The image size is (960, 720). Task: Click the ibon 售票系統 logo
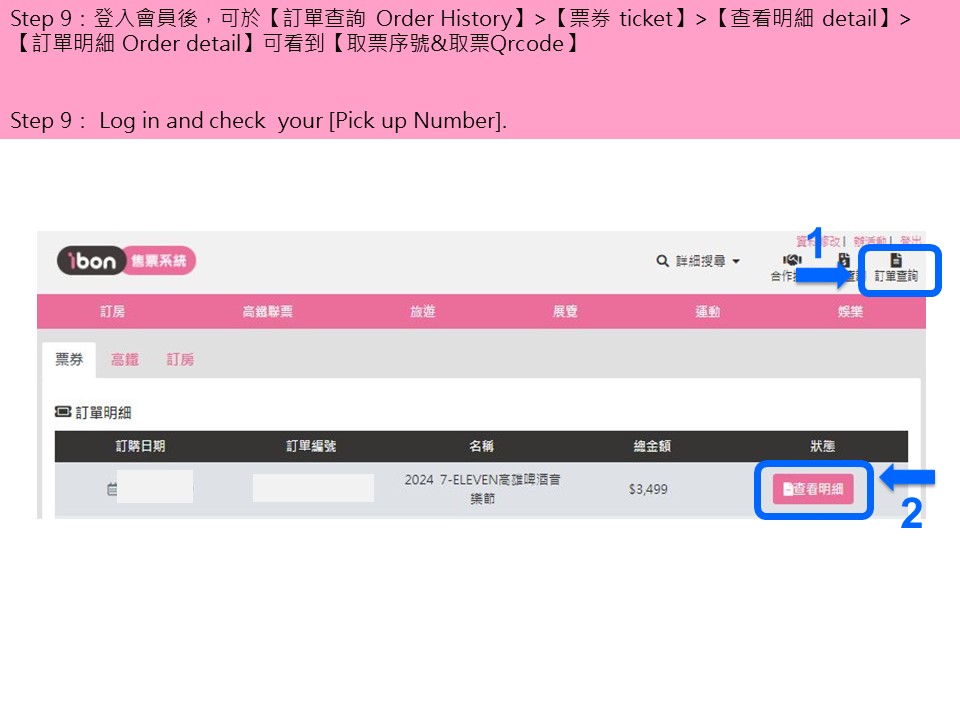[126, 261]
